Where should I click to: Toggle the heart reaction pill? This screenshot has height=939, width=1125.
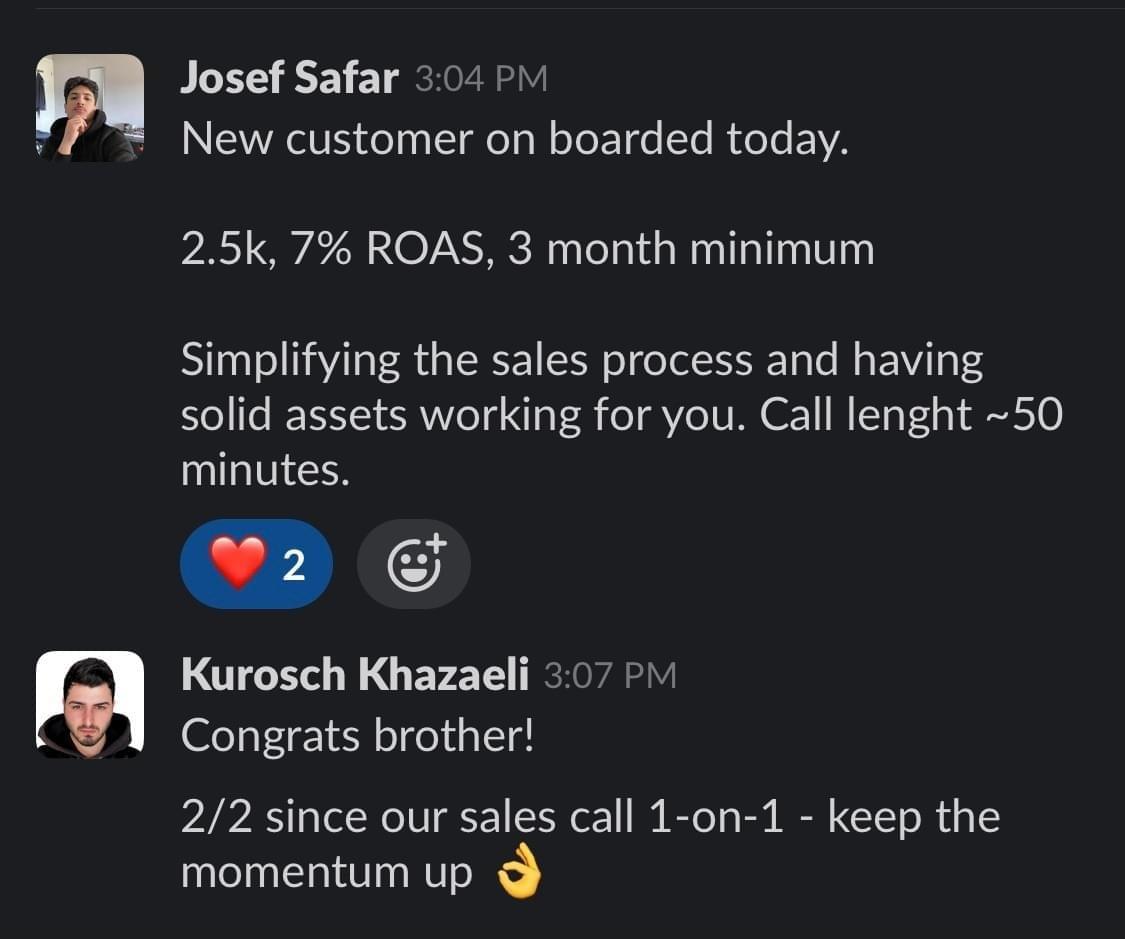pyautogui.click(x=255, y=565)
